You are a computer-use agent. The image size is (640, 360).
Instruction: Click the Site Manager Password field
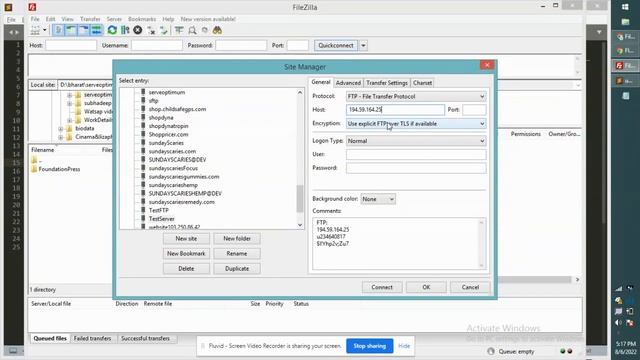pos(416,168)
